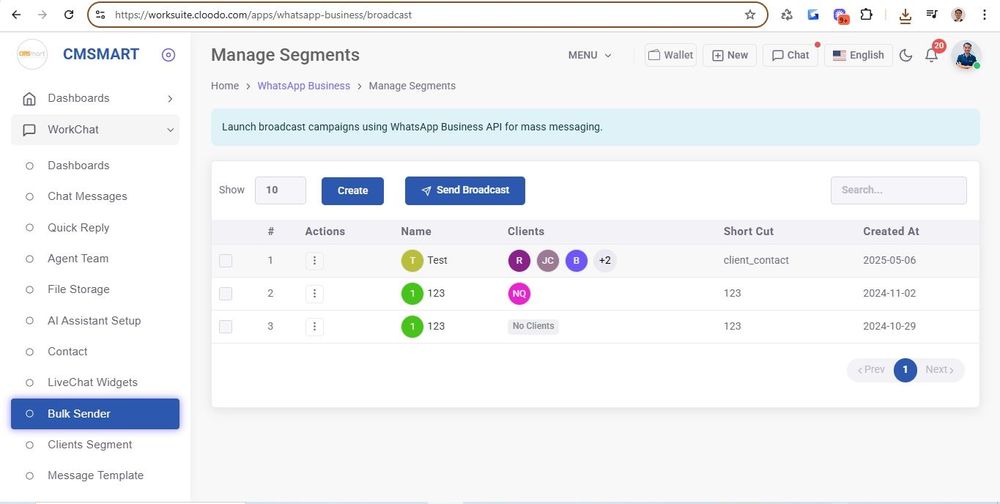Viewport: 1000px width, 504px height.
Task: Open the user profile avatar
Action: [x=965, y=56]
